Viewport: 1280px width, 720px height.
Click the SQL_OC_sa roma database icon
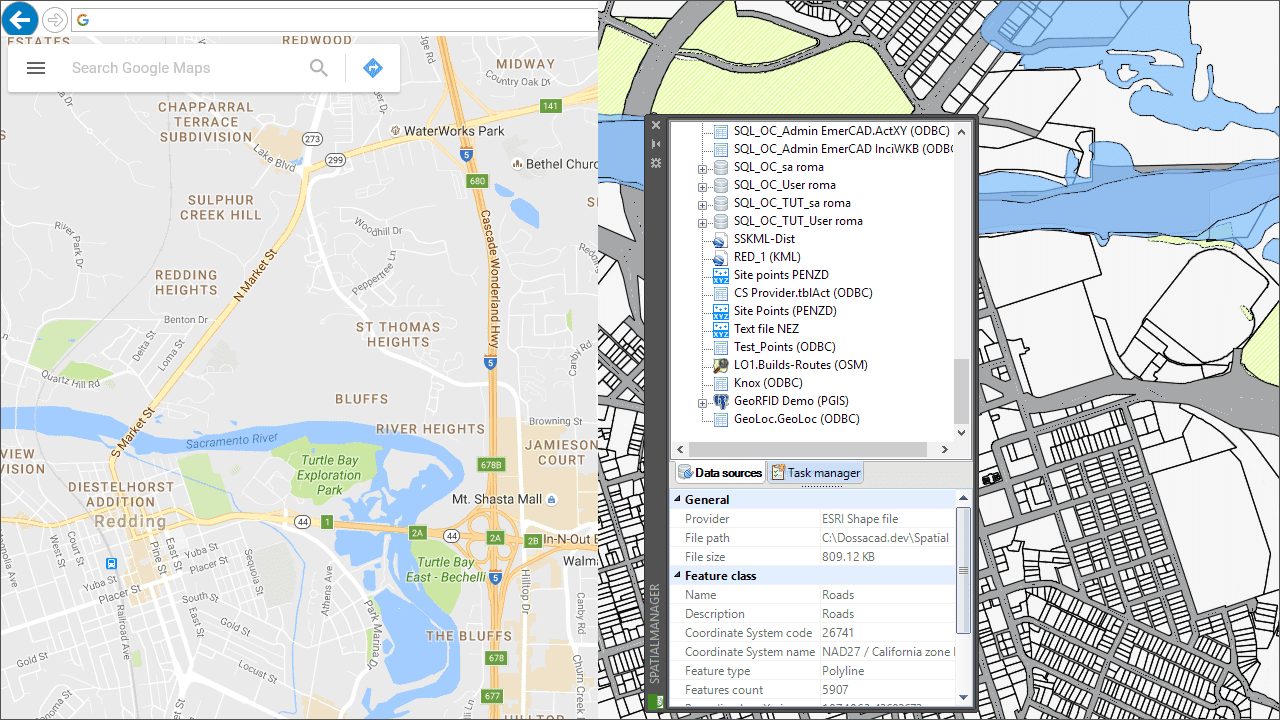721,167
